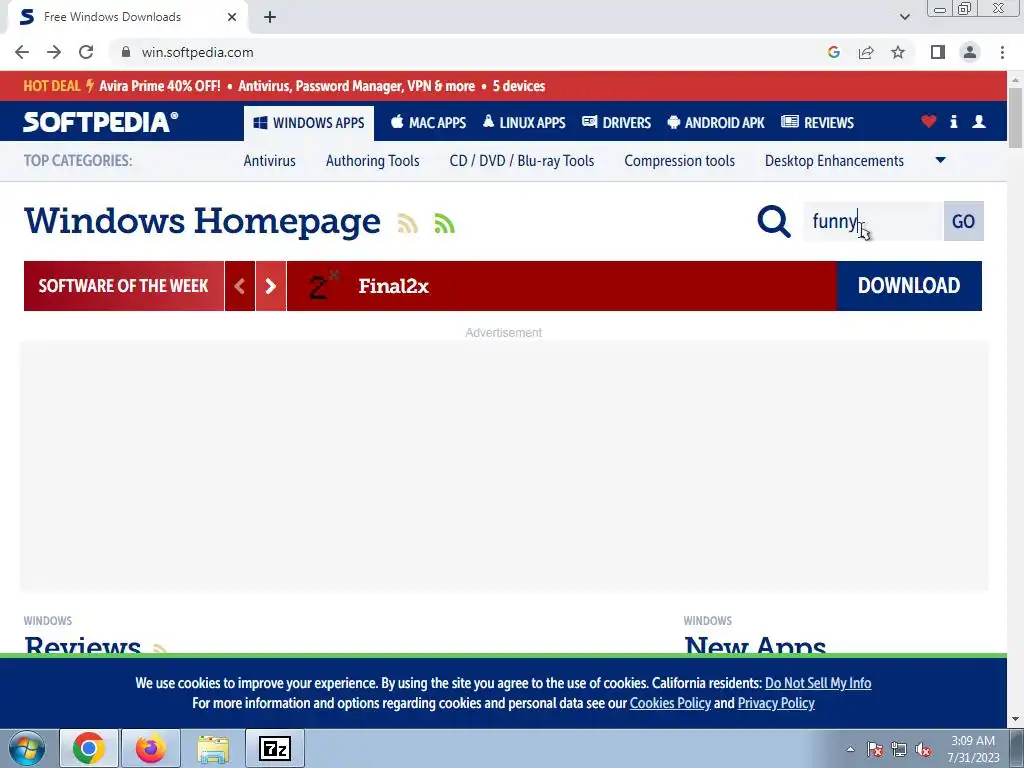Open the Android APK section
Viewport: 1024px width, 768px height.
coord(716,123)
